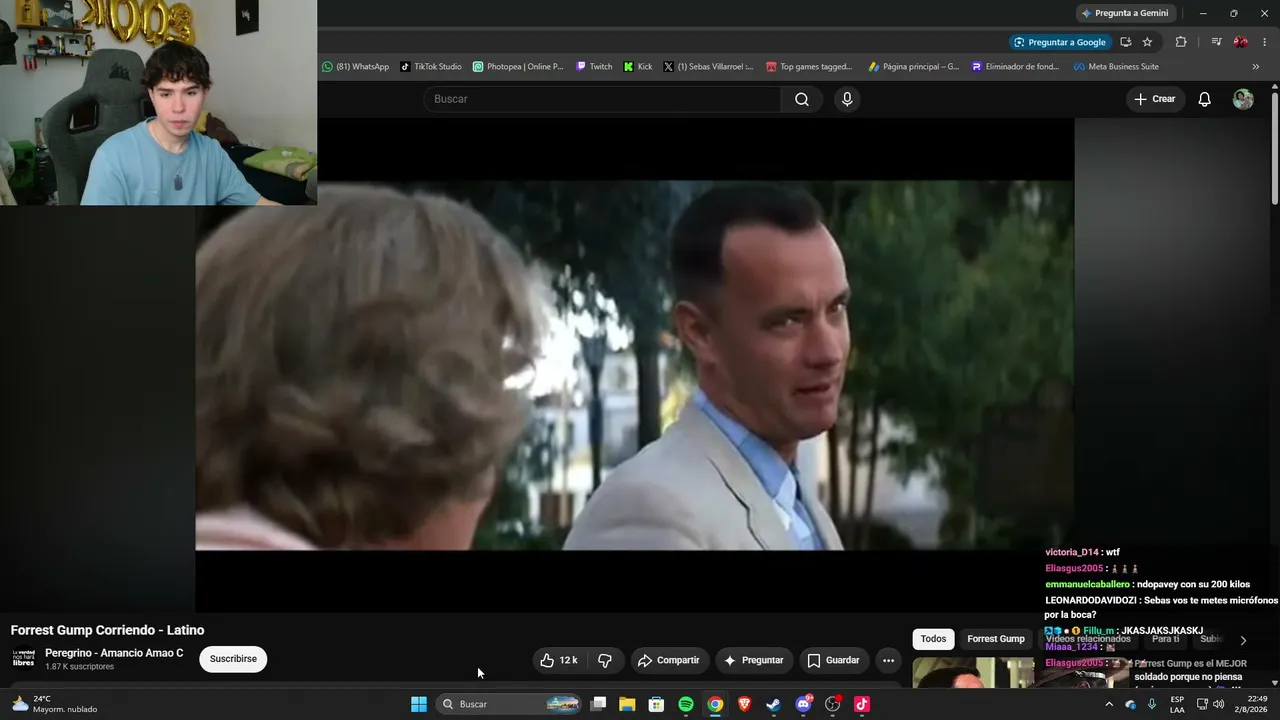Like the video with thumbs up
Viewport: 1280px width, 720px height.
(559, 660)
